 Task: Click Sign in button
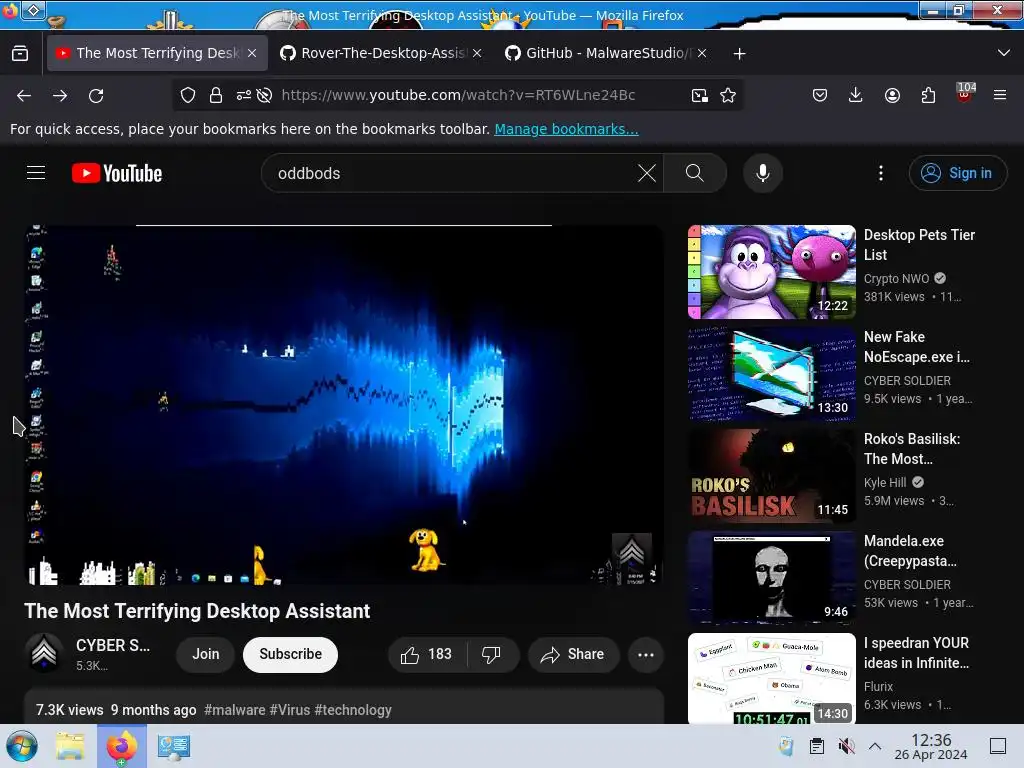pyautogui.click(x=957, y=173)
